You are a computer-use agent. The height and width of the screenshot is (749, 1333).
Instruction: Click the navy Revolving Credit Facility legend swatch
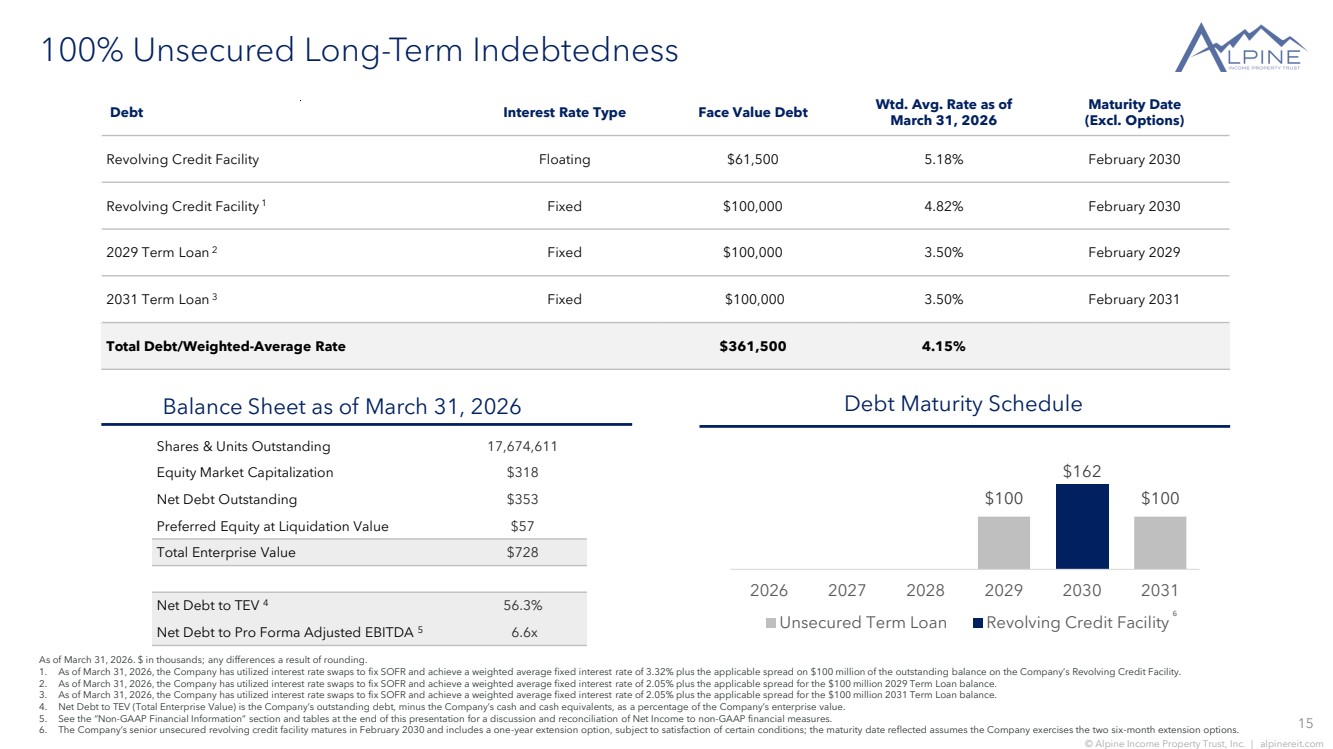tap(978, 623)
